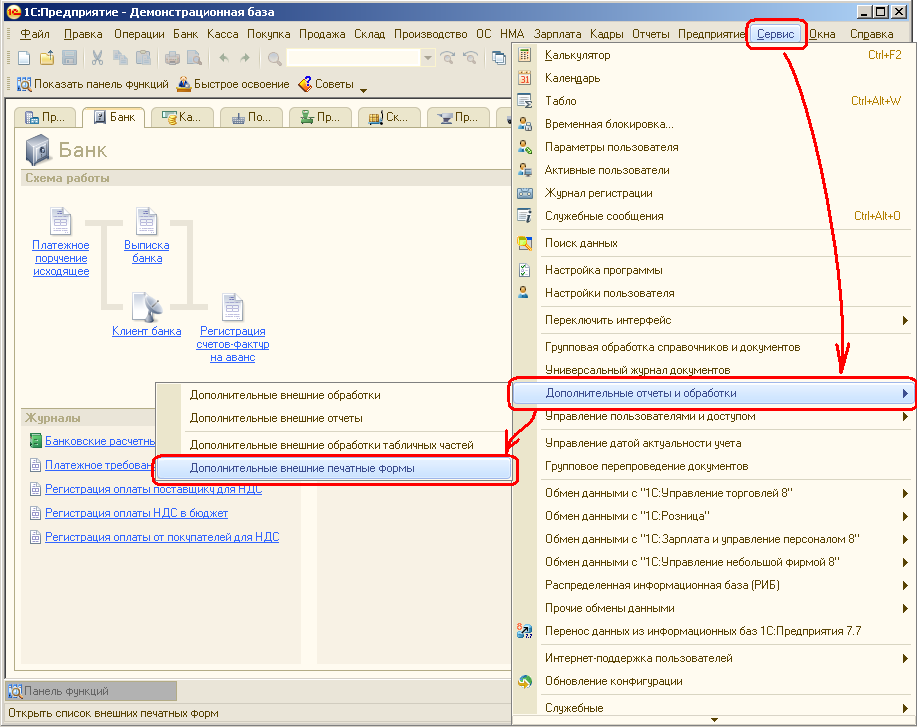Open the Банк menu in the menu bar
This screenshot has width=917, height=727.
pyautogui.click(x=185, y=34)
